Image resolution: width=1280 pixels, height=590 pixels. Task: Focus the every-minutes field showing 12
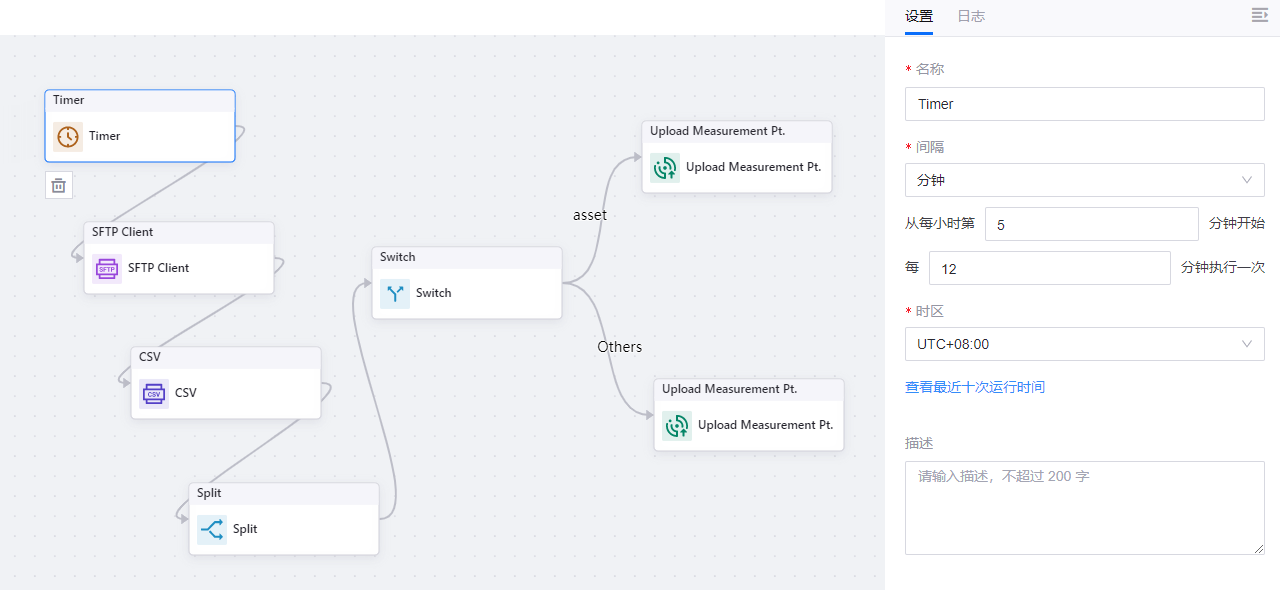[x=1049, y=268]
